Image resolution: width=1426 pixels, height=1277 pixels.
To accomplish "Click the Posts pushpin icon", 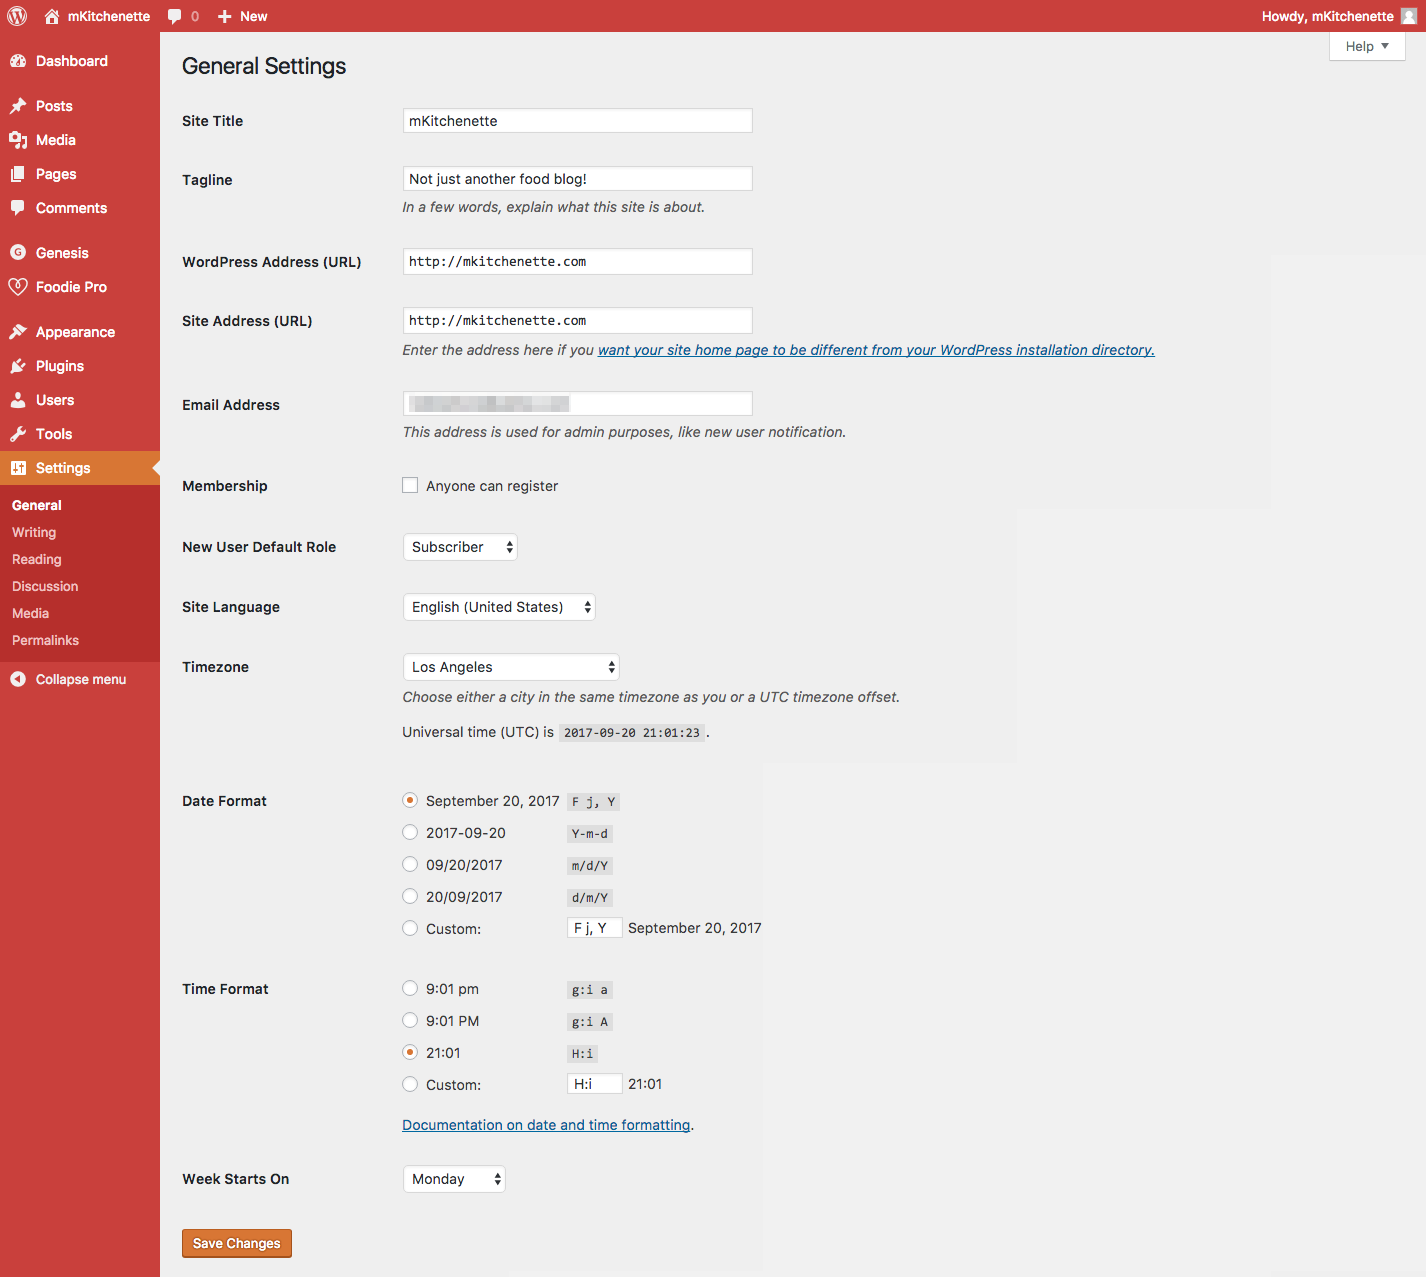I will pos(18,106).
